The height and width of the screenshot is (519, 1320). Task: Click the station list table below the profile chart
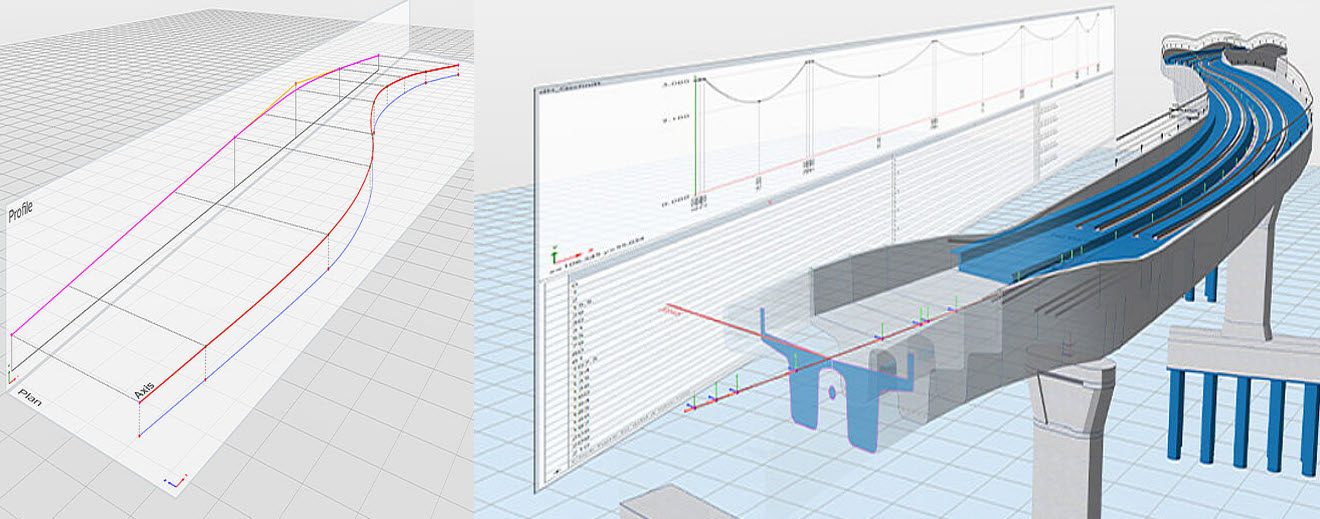[700, 380]
